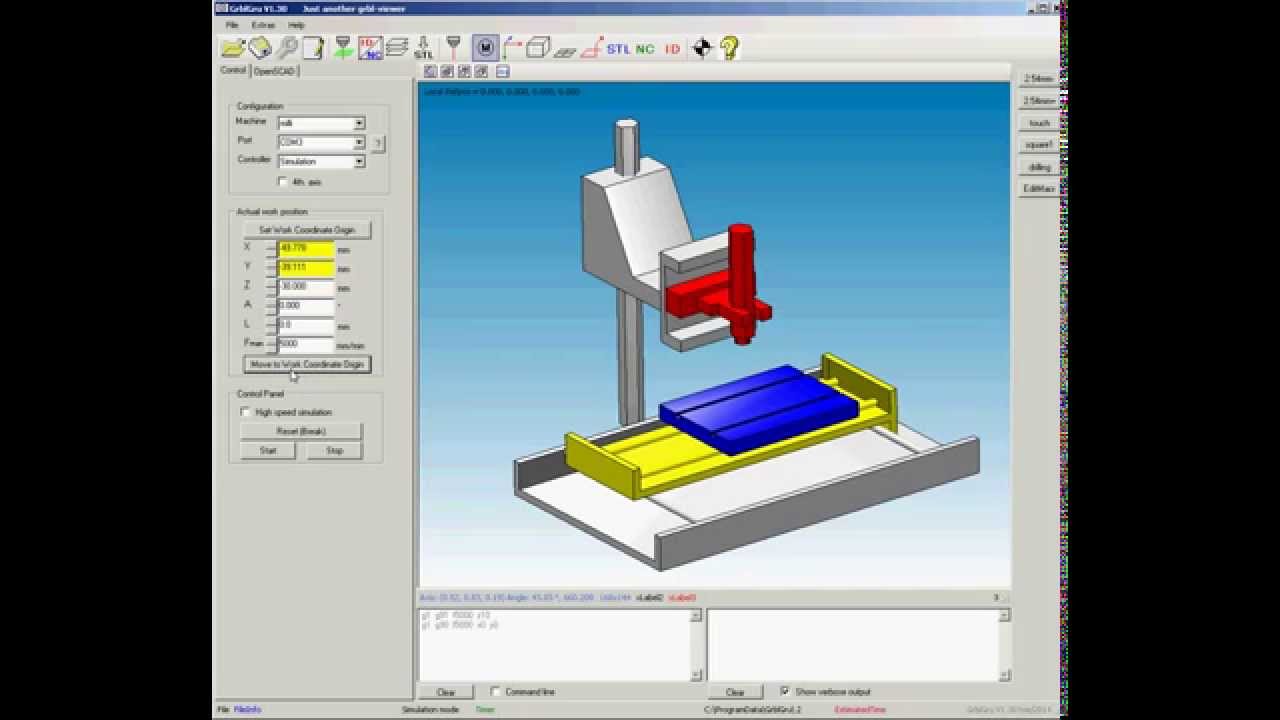Click the second toolbar icon beside the folder

pos(260,47)
